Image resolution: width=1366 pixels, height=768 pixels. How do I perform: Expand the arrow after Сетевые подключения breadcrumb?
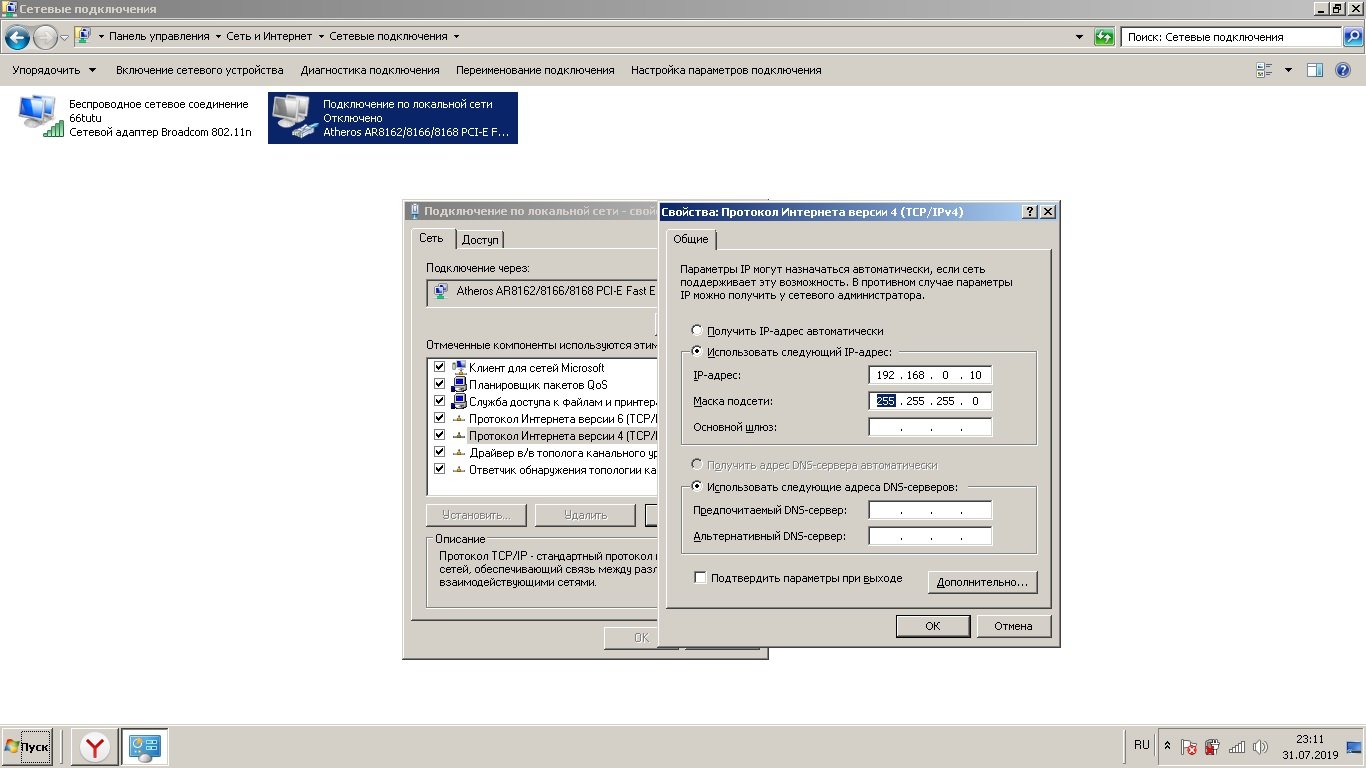[456, 36]
